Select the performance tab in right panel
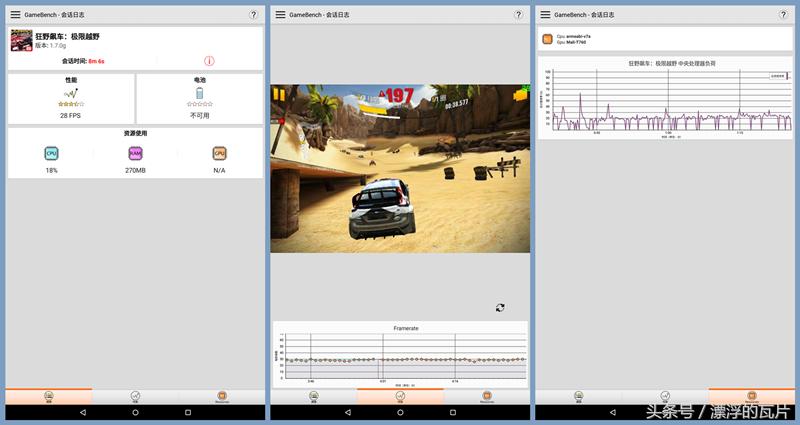The height and width of the screenshot is (425, 800). [x=665, y=396]
